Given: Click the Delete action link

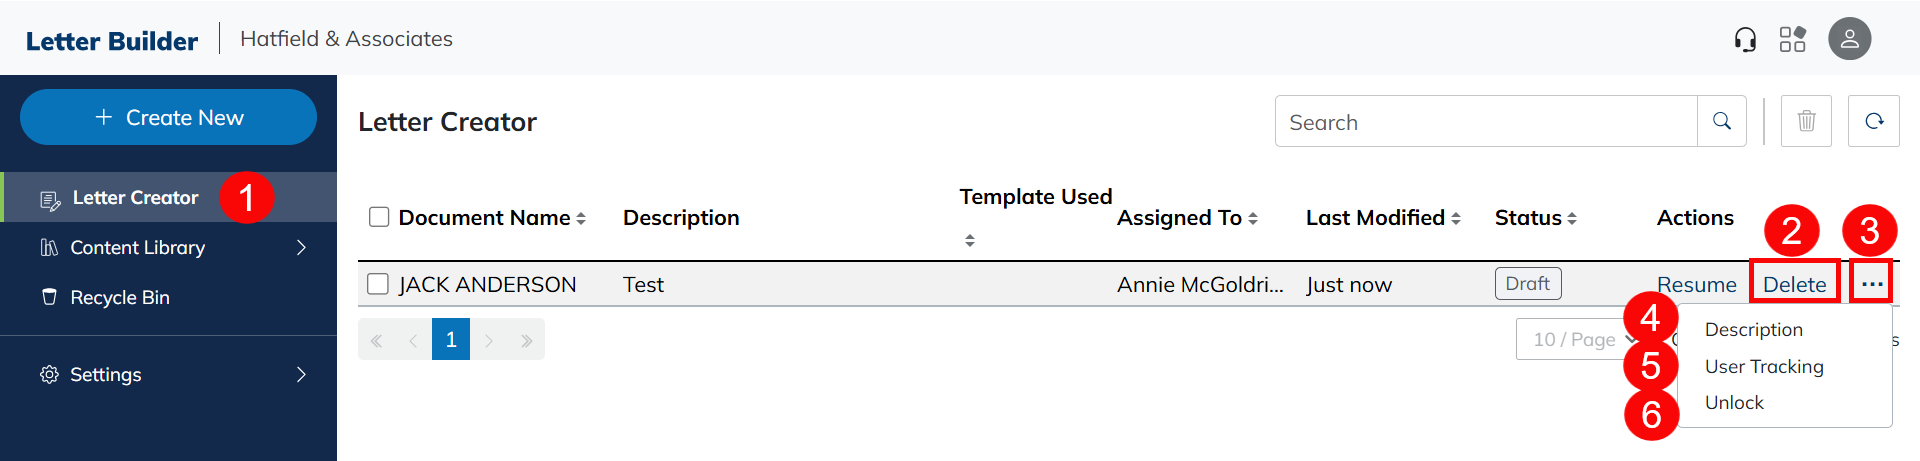Looking at the screenshot, I should pyautogui.click(x=1794, y=284).
